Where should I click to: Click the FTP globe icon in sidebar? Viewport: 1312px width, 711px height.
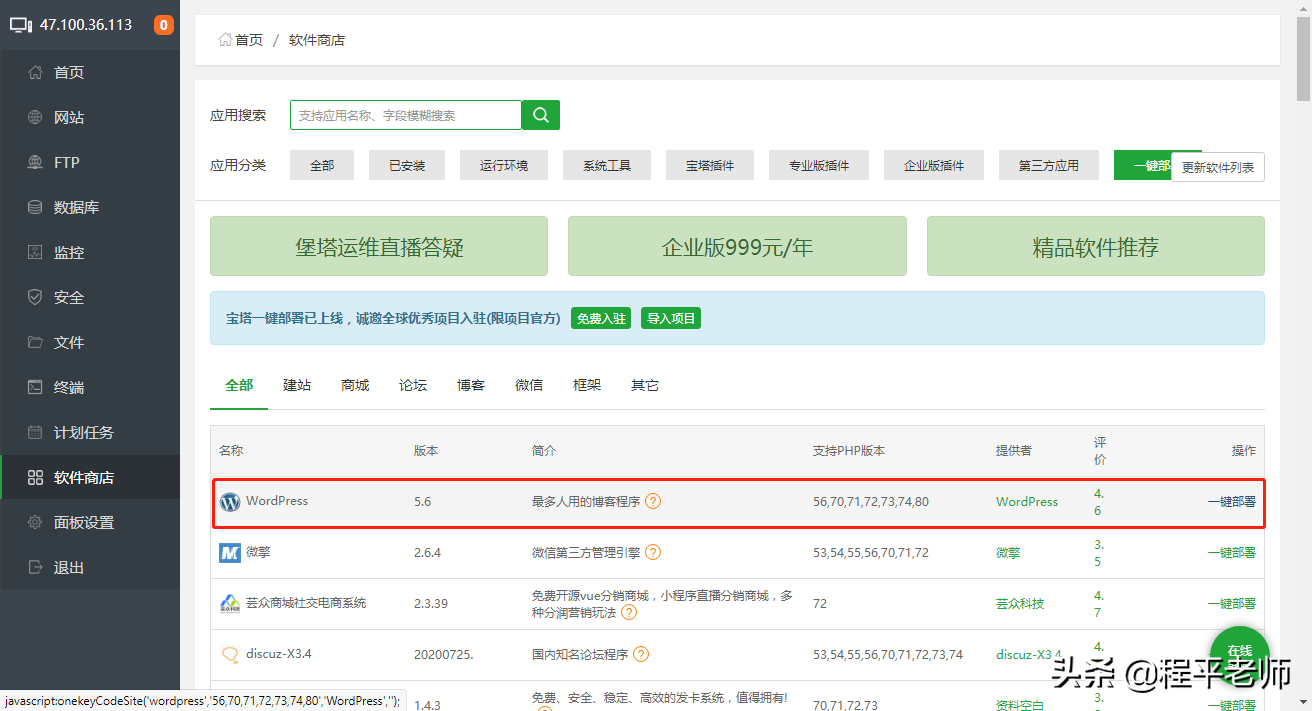pyautogui.click(x=35, y=162)
